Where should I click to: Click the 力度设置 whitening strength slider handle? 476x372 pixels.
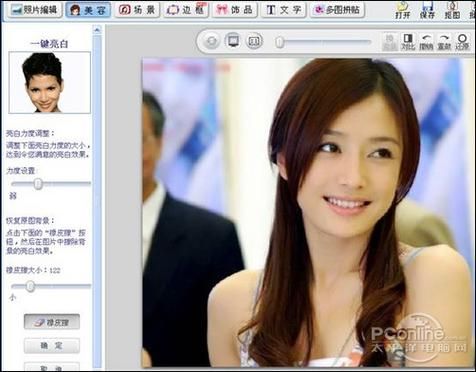point(38,184)
